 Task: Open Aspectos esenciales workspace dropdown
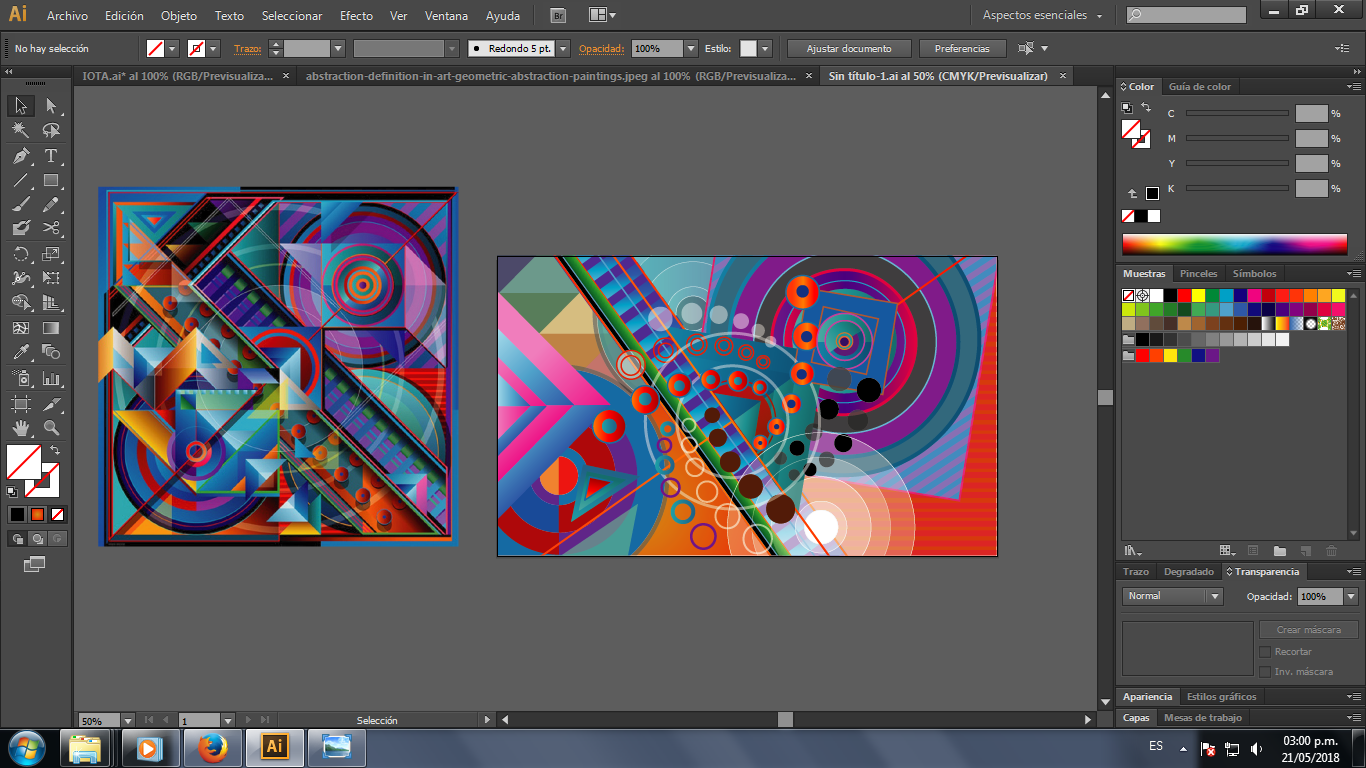pos(1042,16)
